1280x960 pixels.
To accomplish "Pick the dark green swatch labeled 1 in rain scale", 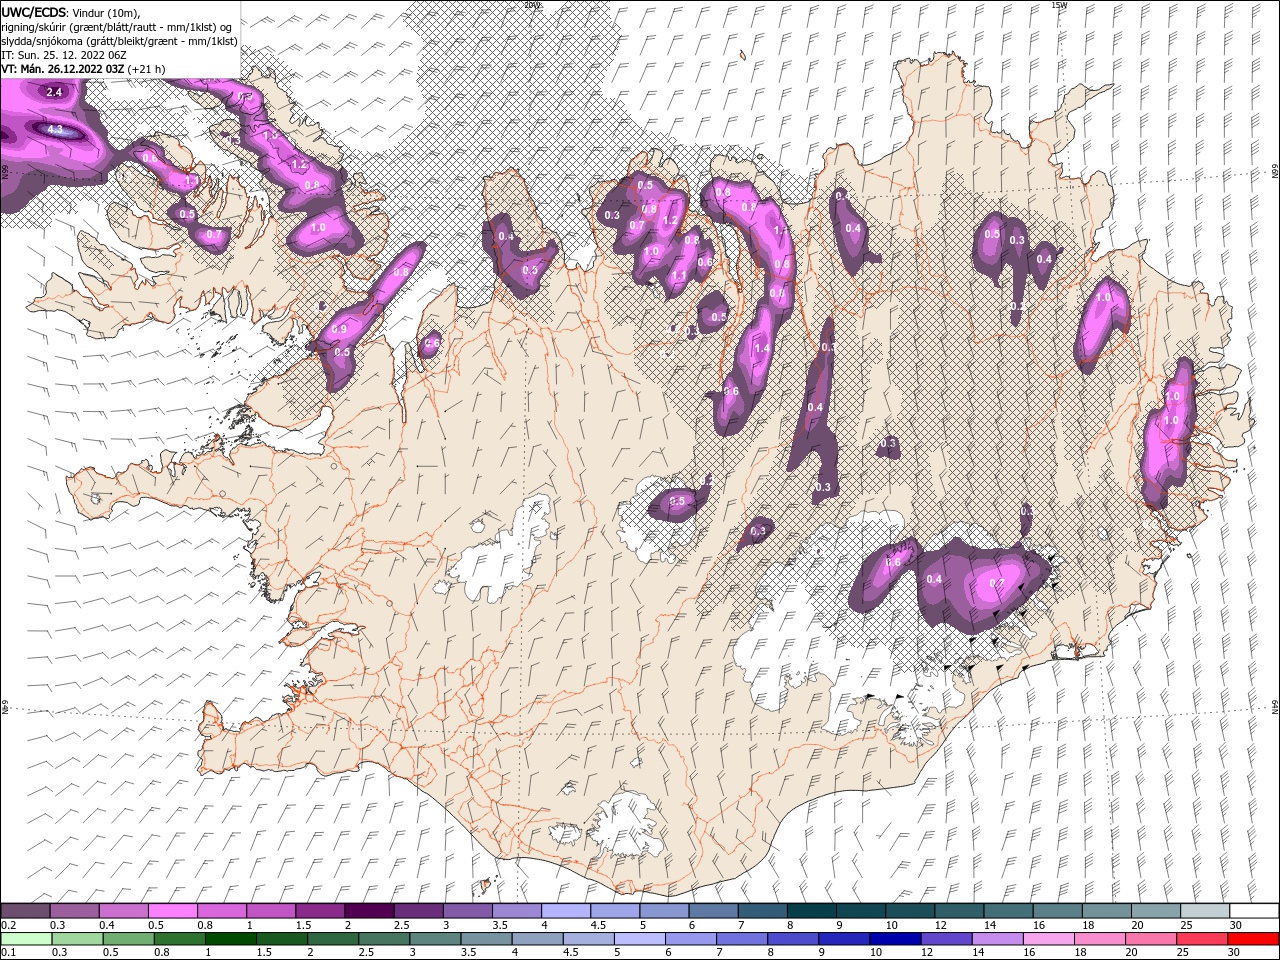I will coord(229,939).
